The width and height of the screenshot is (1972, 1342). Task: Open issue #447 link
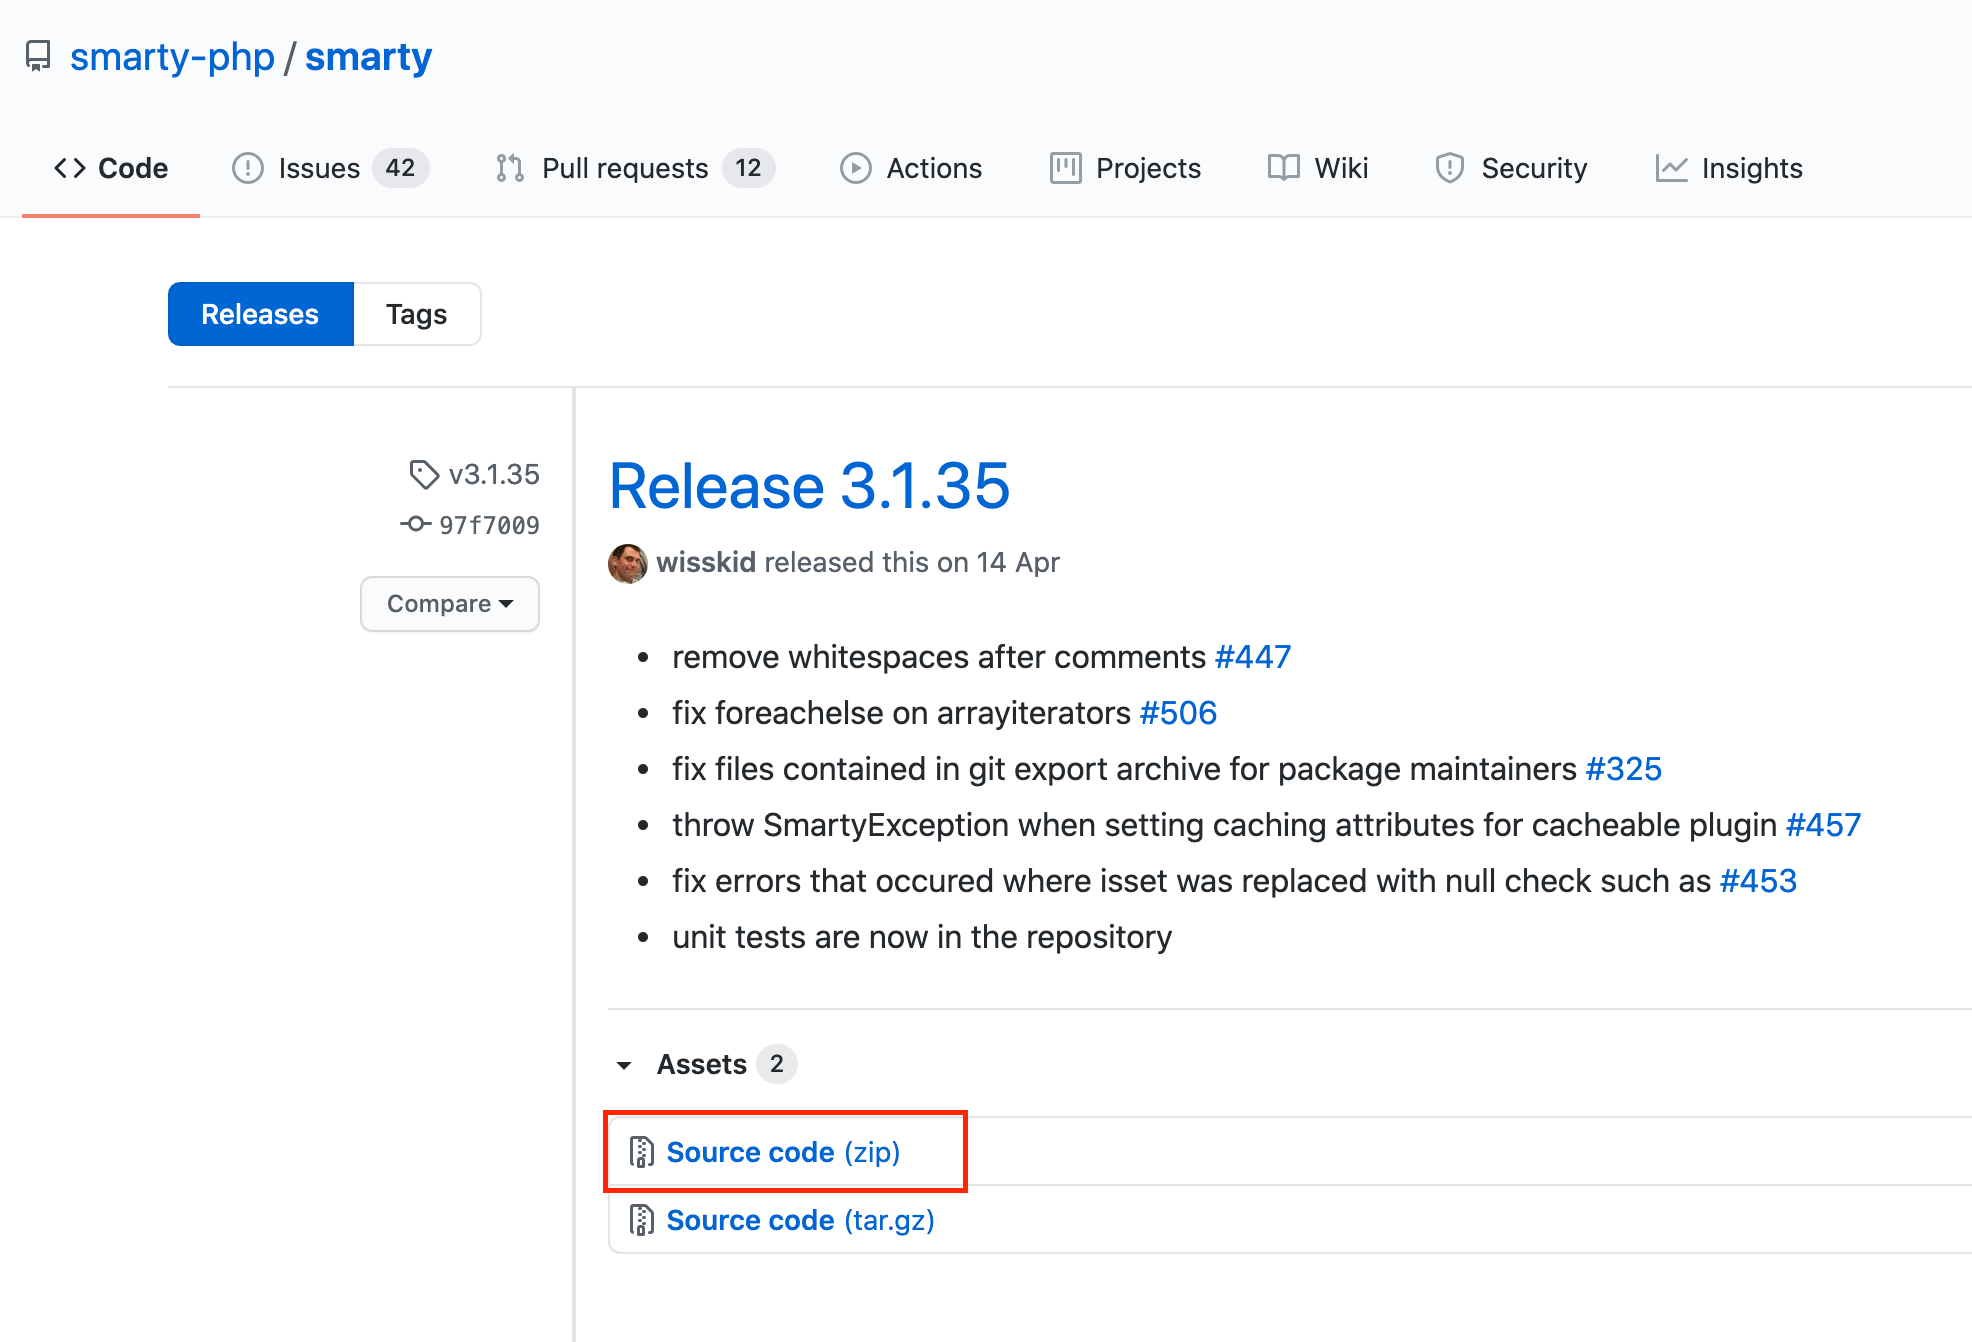click(1253, 657)
